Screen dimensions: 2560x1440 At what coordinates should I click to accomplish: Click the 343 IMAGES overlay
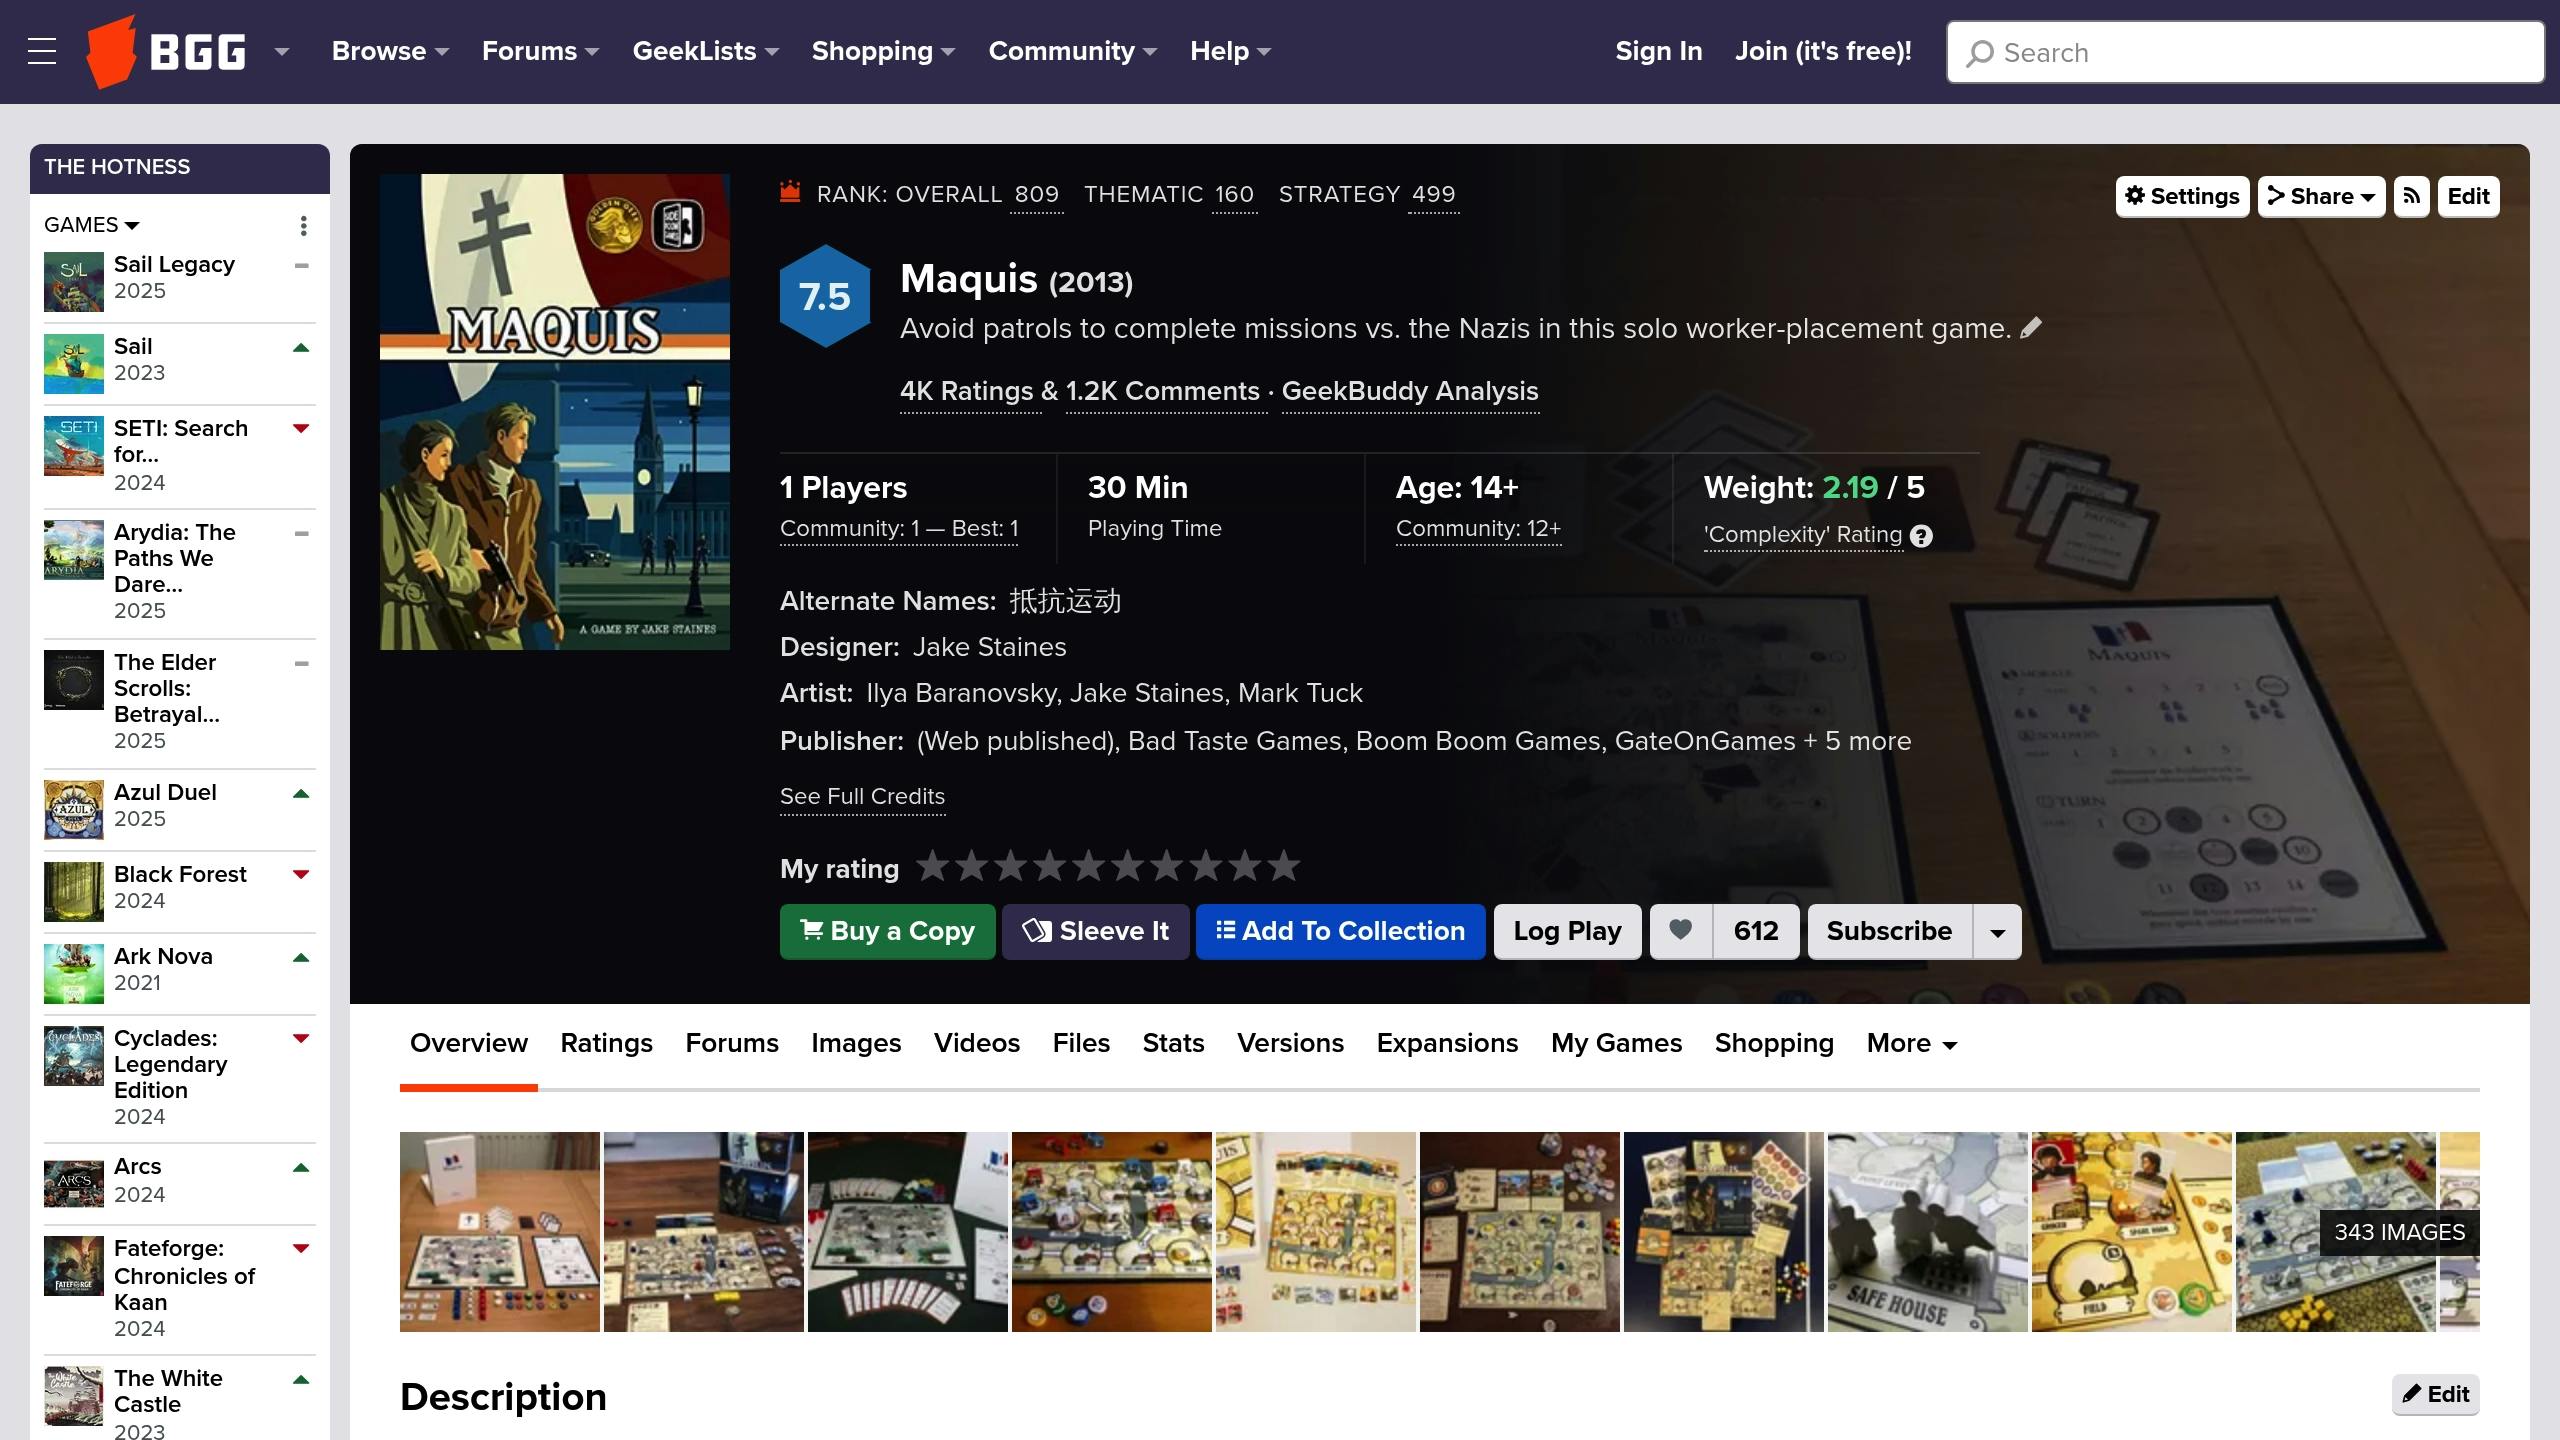(x=2399, y=1232)
